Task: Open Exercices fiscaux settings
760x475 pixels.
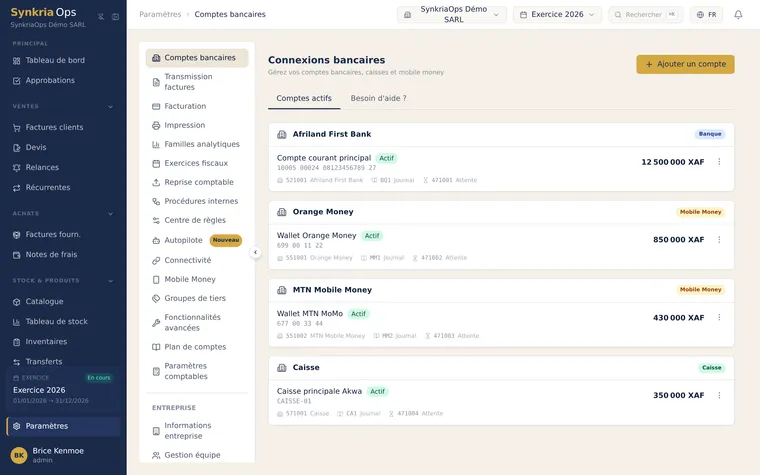Action: [197, 163]
